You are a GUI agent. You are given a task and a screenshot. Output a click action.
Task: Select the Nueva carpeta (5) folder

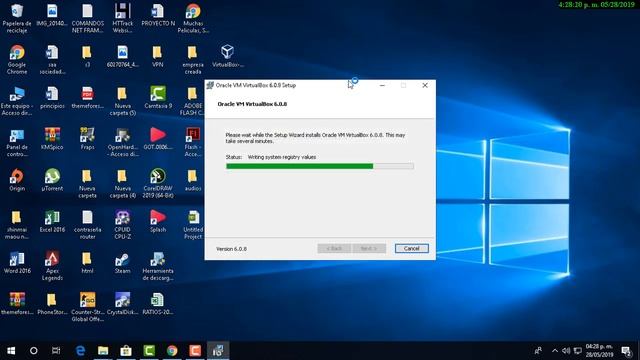click(122, 101)
